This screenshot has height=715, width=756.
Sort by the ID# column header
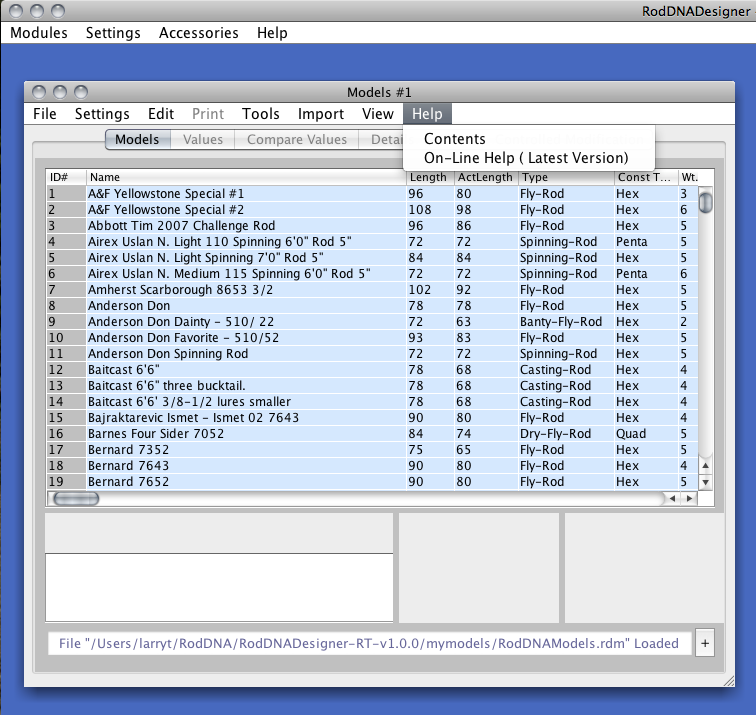click(67, 177)
